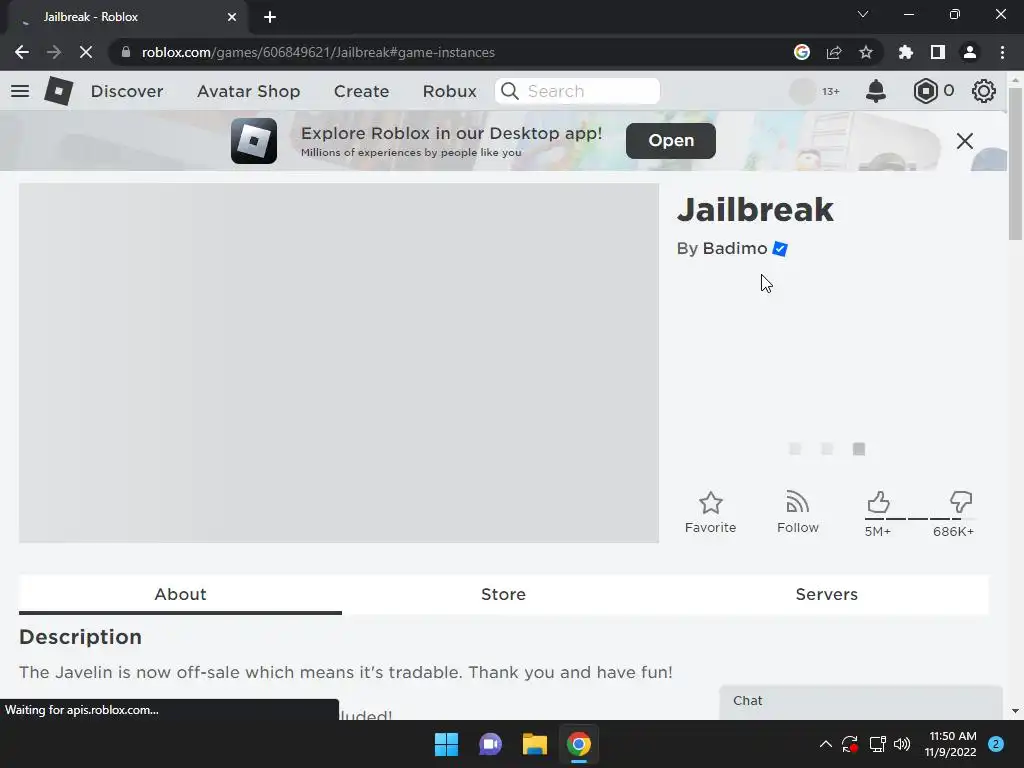
Task: Stop loading the page
Action: coord(86,52)
